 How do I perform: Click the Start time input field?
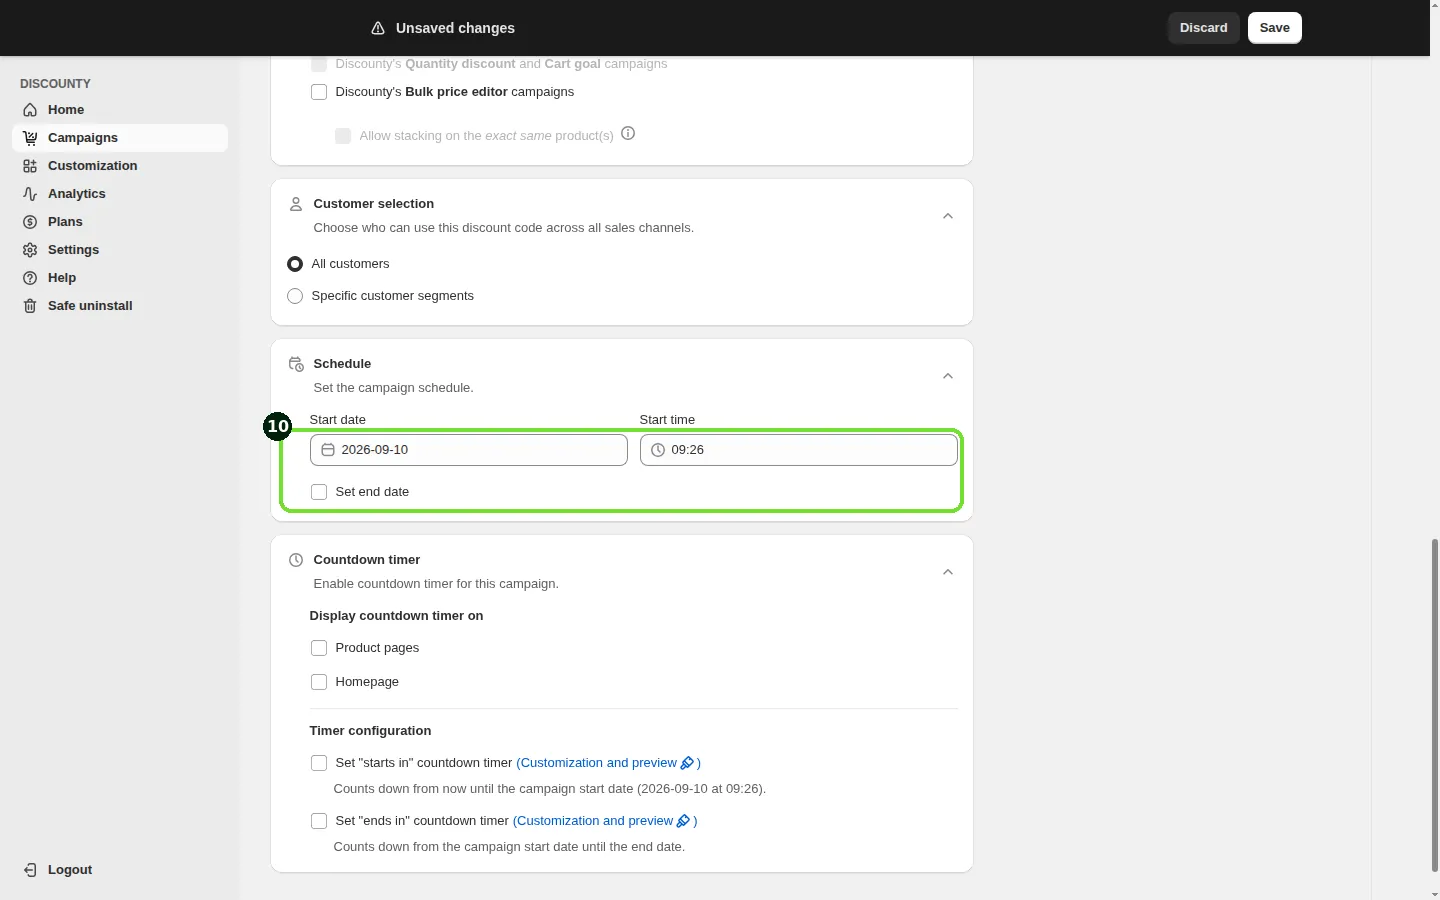799,450
